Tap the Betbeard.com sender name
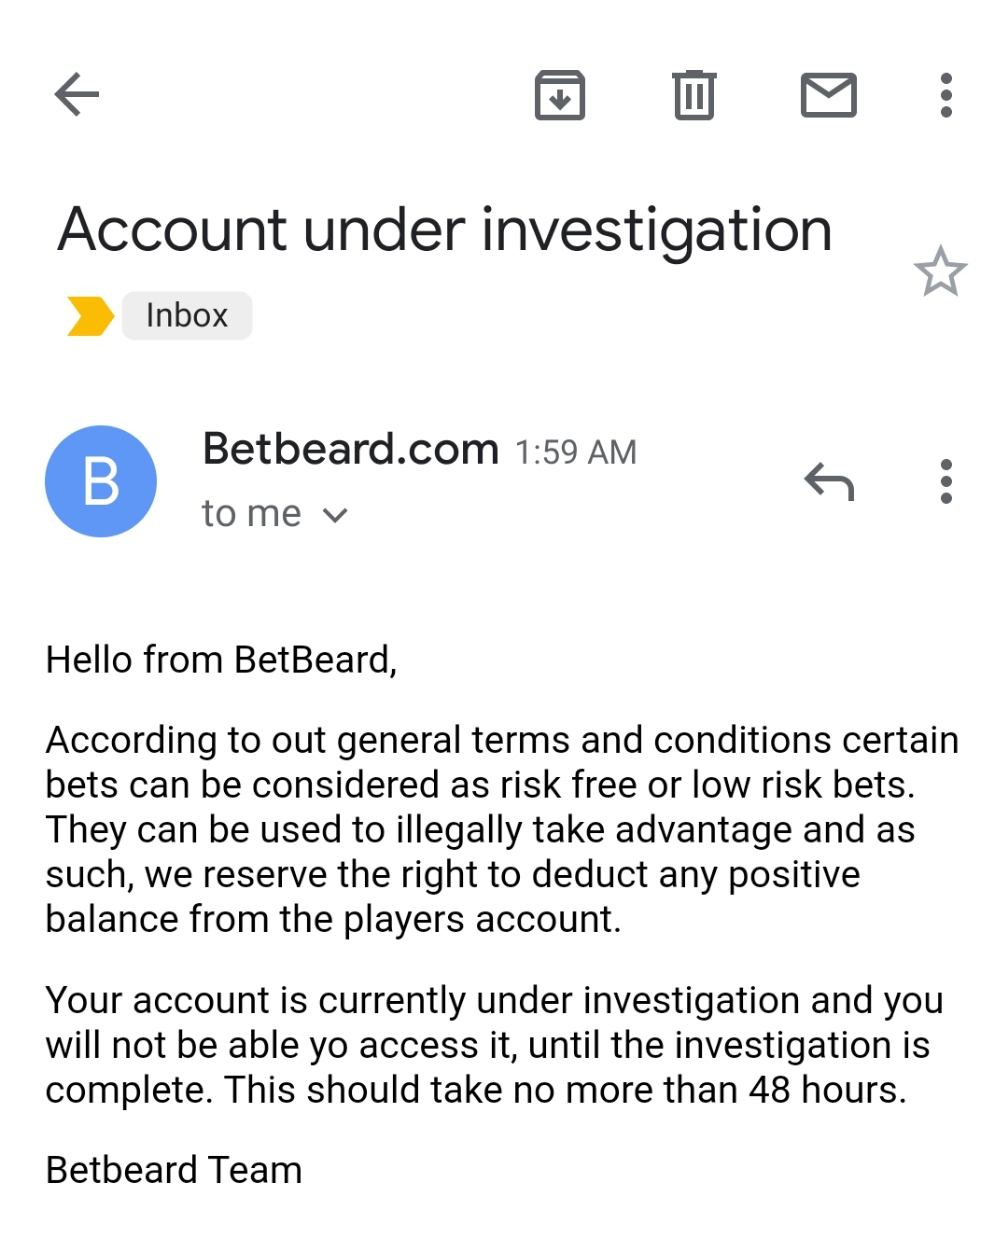Screen dimensions: 1008x1234 coord(350,449)
